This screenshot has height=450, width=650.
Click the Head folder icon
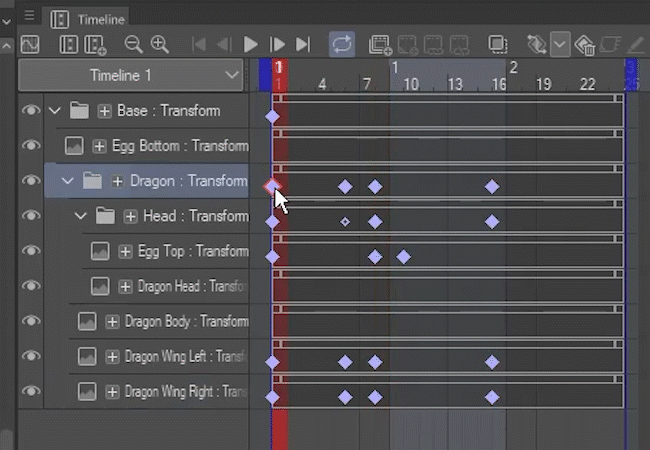[x=105, y=215]
